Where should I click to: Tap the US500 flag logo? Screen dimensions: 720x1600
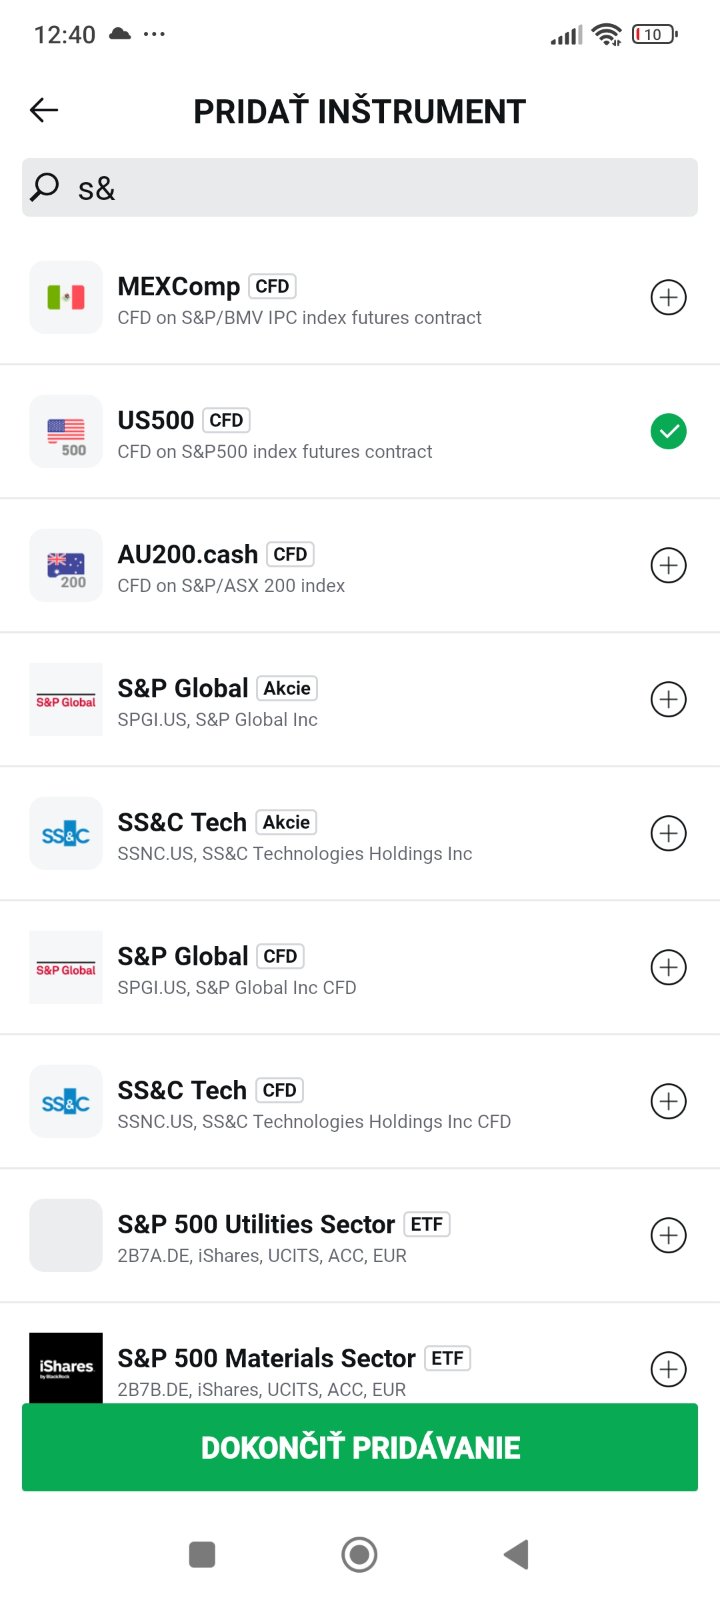click(66, 431)
